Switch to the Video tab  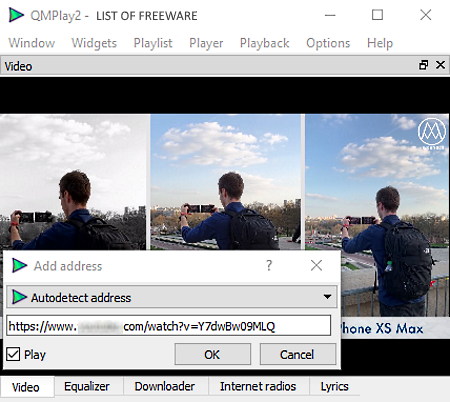click(26, 387)
